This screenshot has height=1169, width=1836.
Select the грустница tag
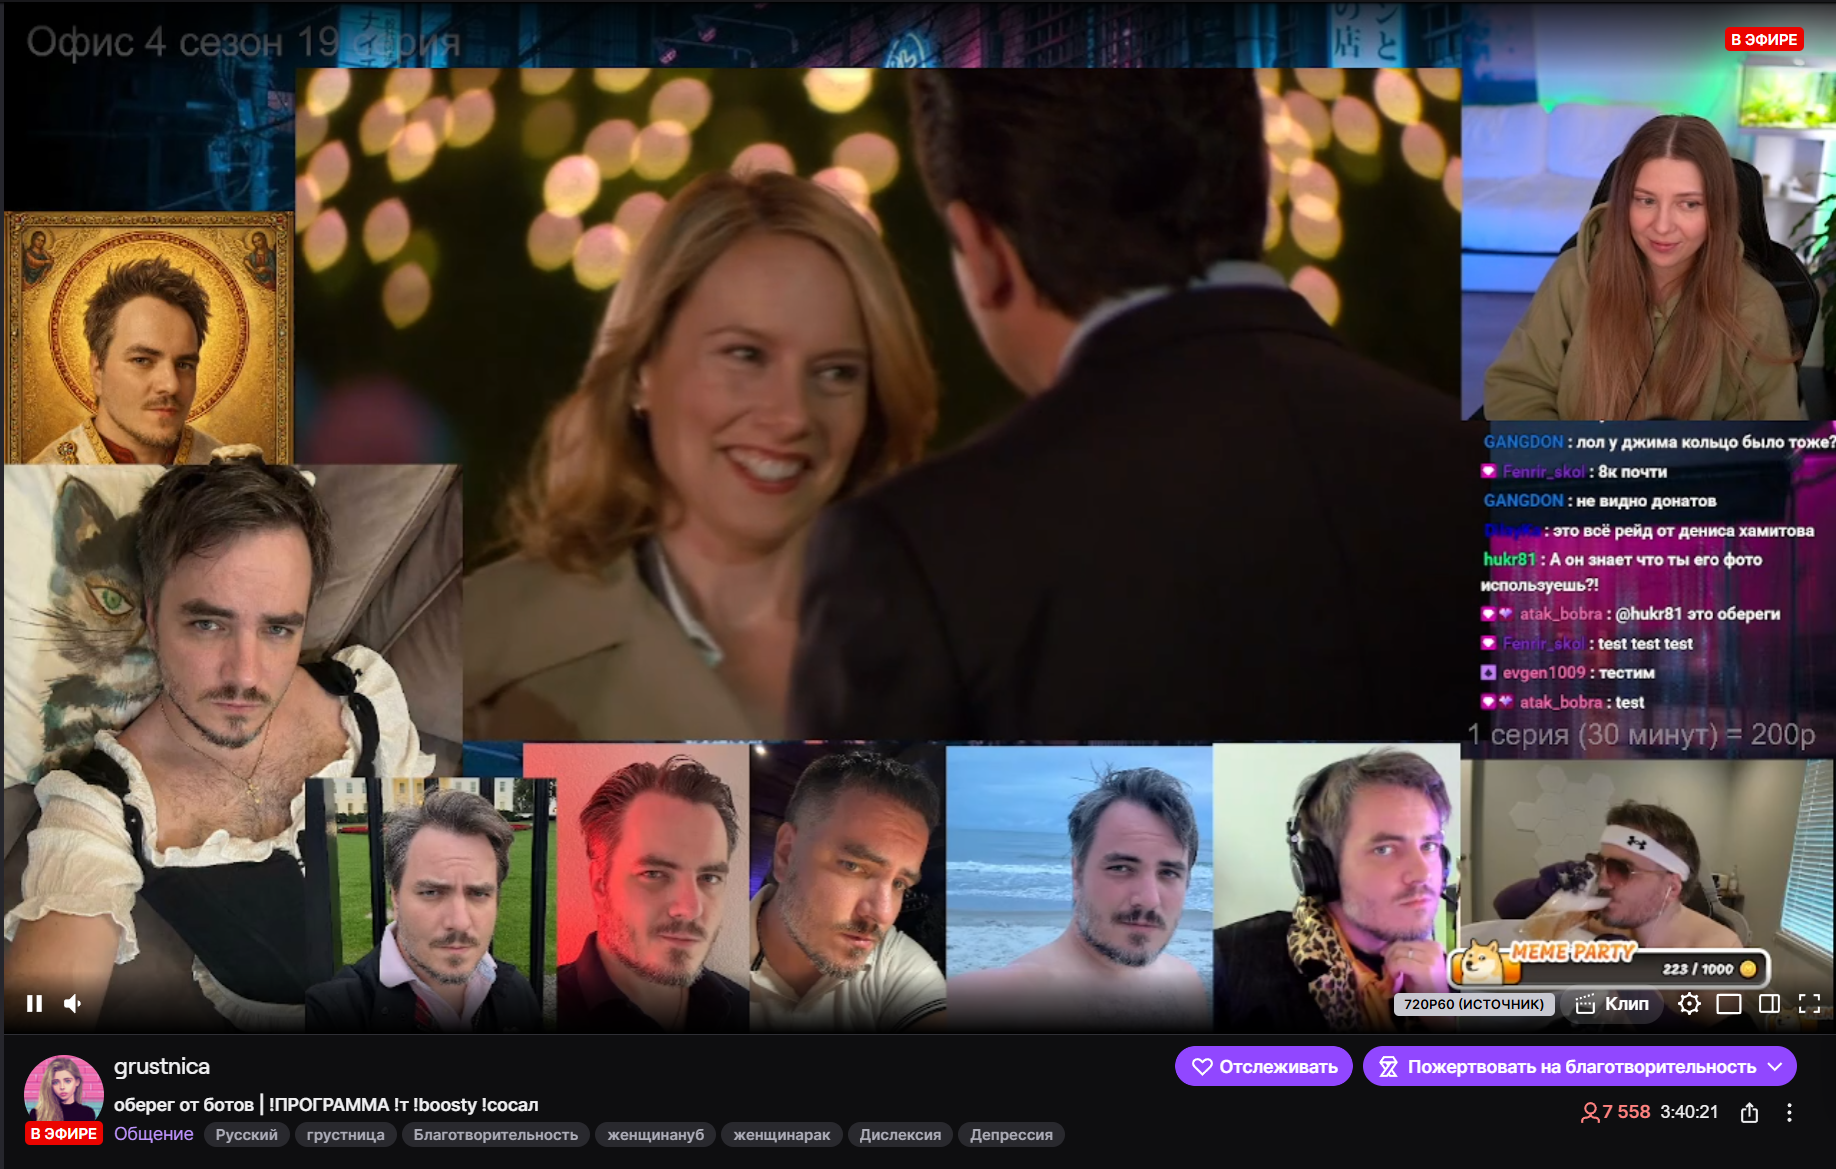click(x=346, y=1134)
